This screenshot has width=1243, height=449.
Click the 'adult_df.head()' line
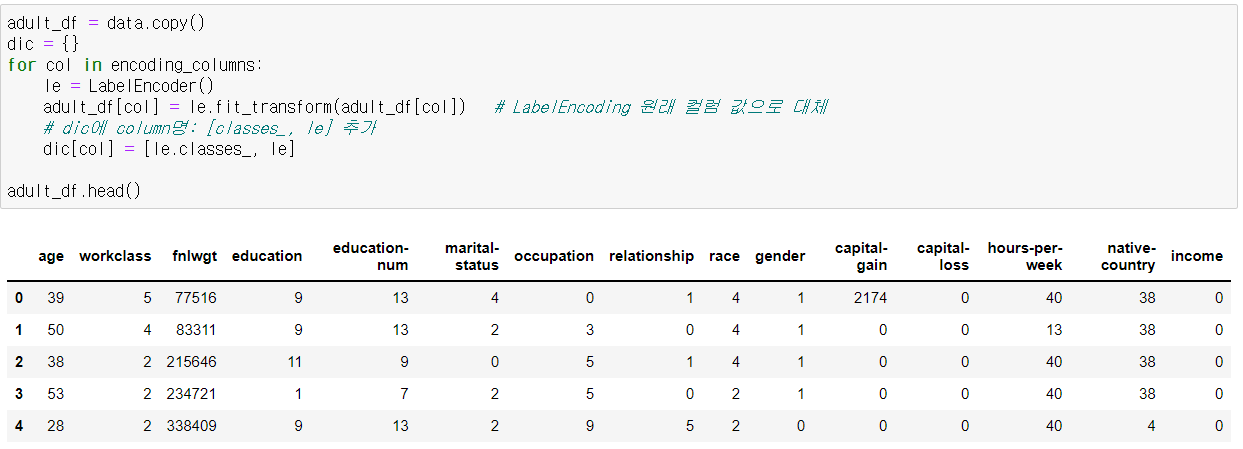point(74,191)
